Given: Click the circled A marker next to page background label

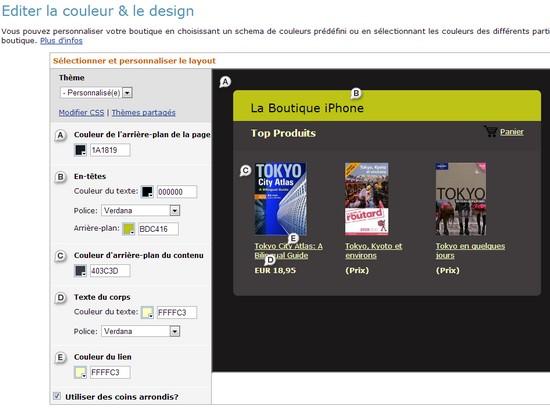Looking at the screenshot, I should (61, 135).
